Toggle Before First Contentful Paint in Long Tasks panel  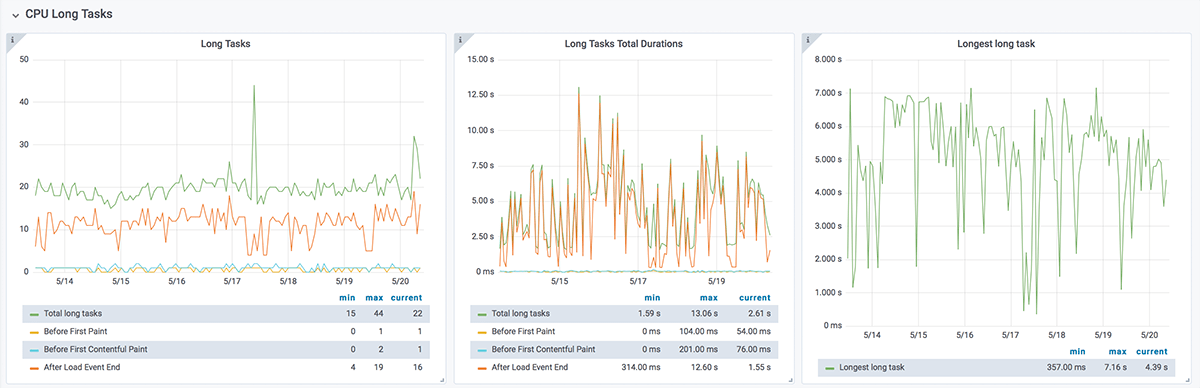(97, 349)
